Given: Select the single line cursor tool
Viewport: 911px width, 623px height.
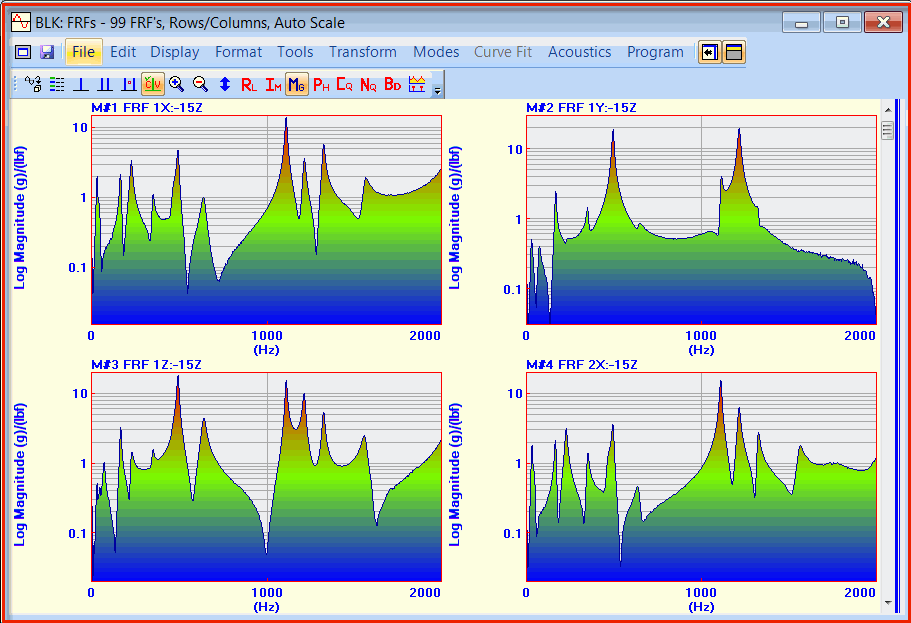Looking at the screenshot, I should pos(81,84).
